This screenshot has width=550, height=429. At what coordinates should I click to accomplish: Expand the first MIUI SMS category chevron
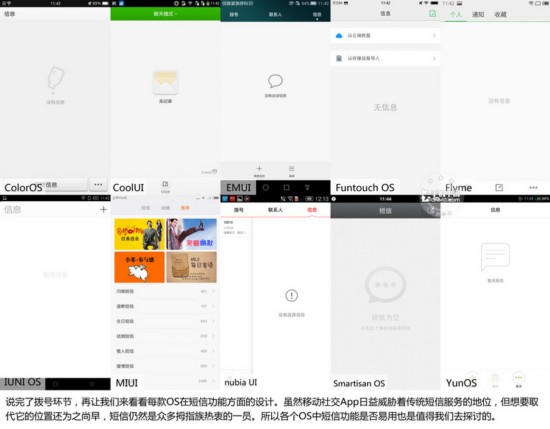(213, 291)
